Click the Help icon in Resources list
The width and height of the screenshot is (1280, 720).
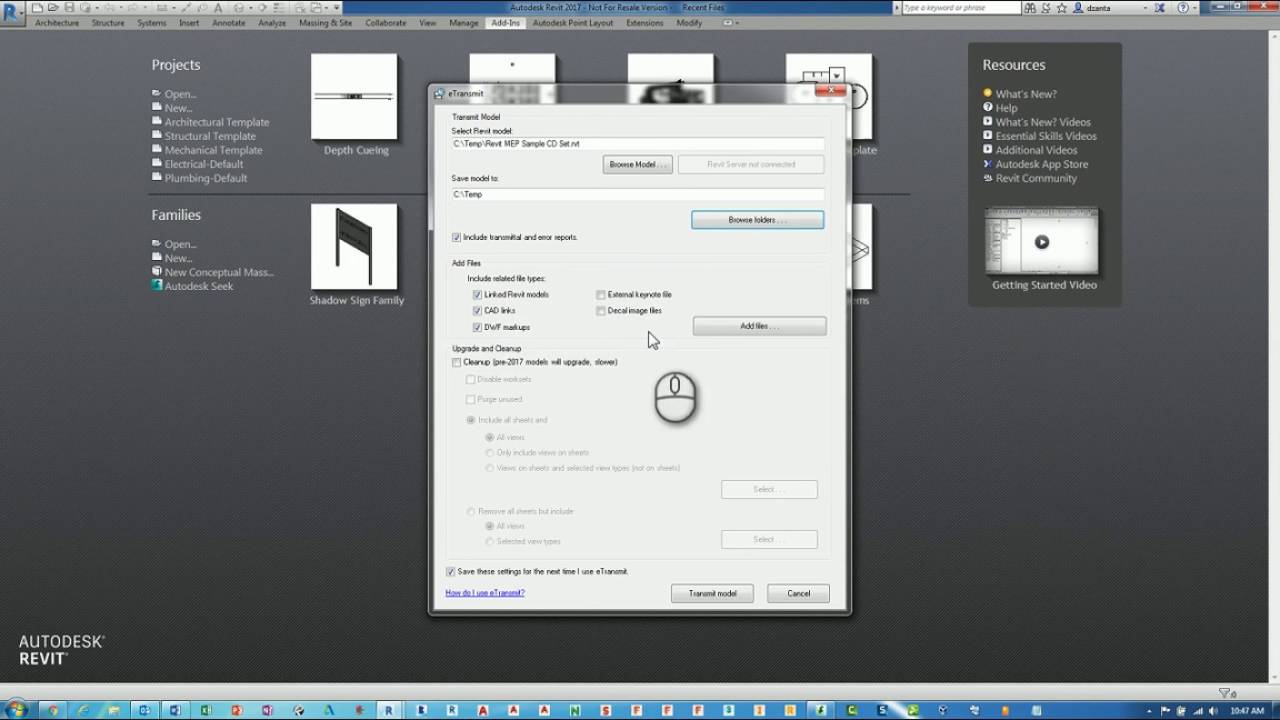pos(987,107)
